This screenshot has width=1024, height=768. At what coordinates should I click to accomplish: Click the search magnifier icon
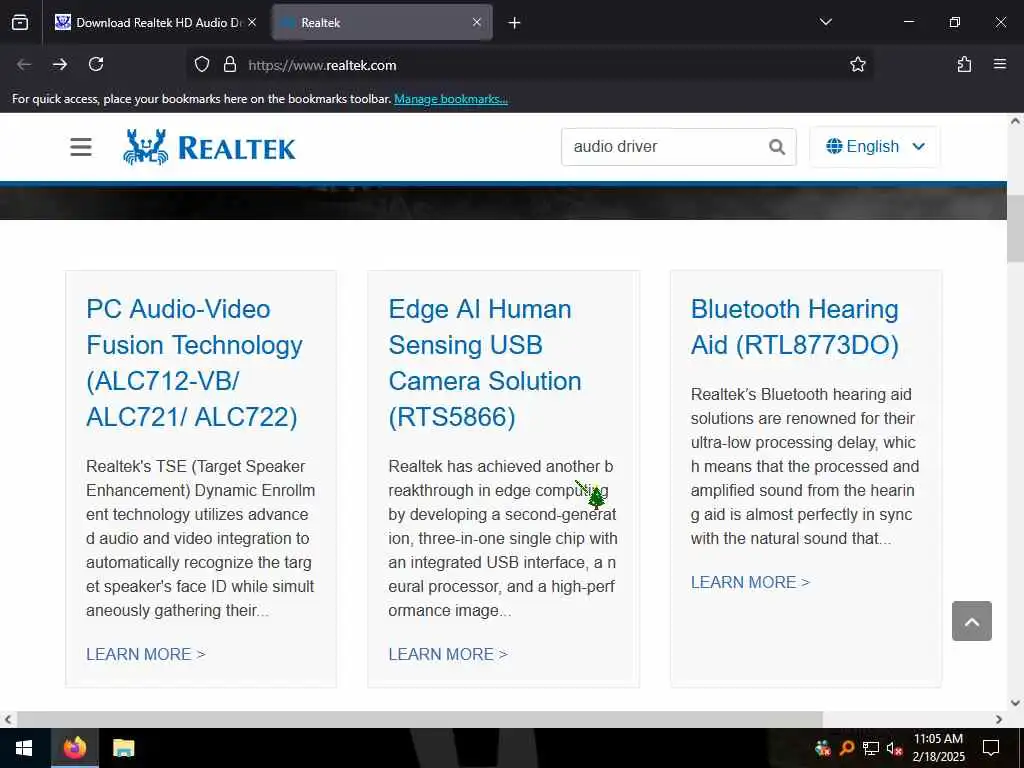tap(776, 147)
